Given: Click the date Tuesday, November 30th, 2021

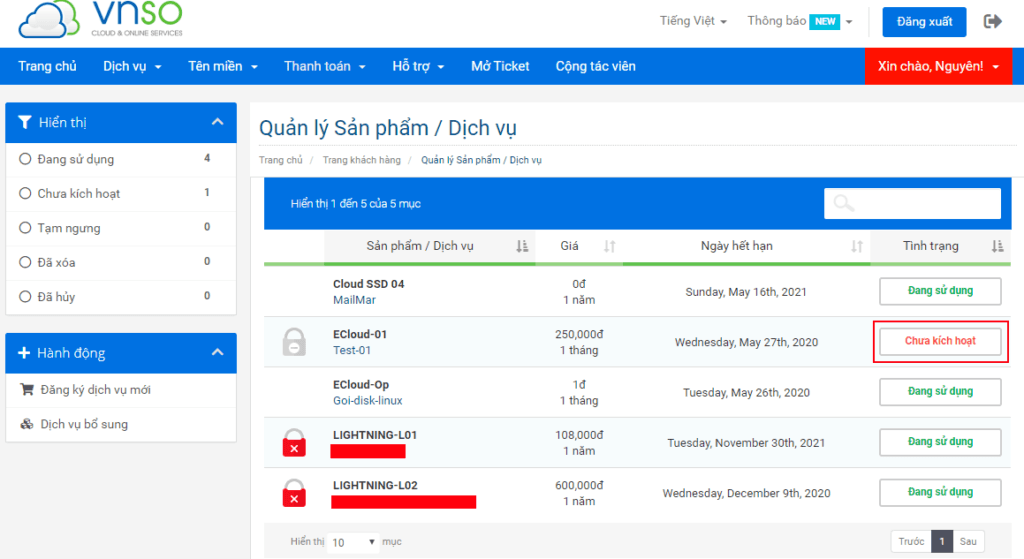Looking at the screenshot, I should [x=746, y=443].
